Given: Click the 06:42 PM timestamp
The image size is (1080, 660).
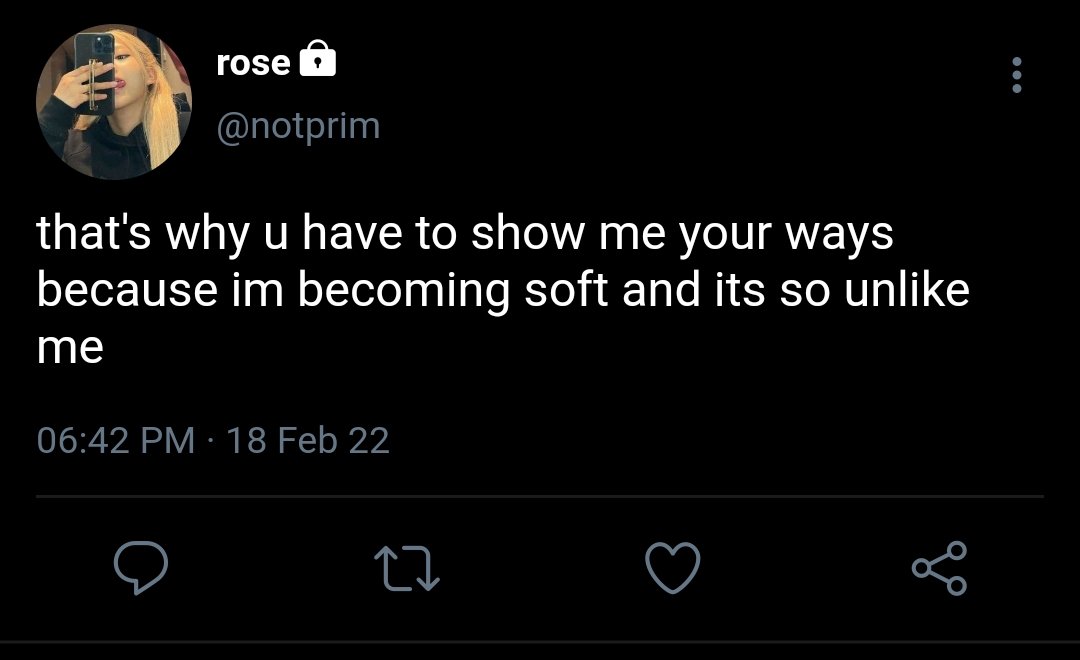Looking at the screenshot, I should (x=116, y=440).
